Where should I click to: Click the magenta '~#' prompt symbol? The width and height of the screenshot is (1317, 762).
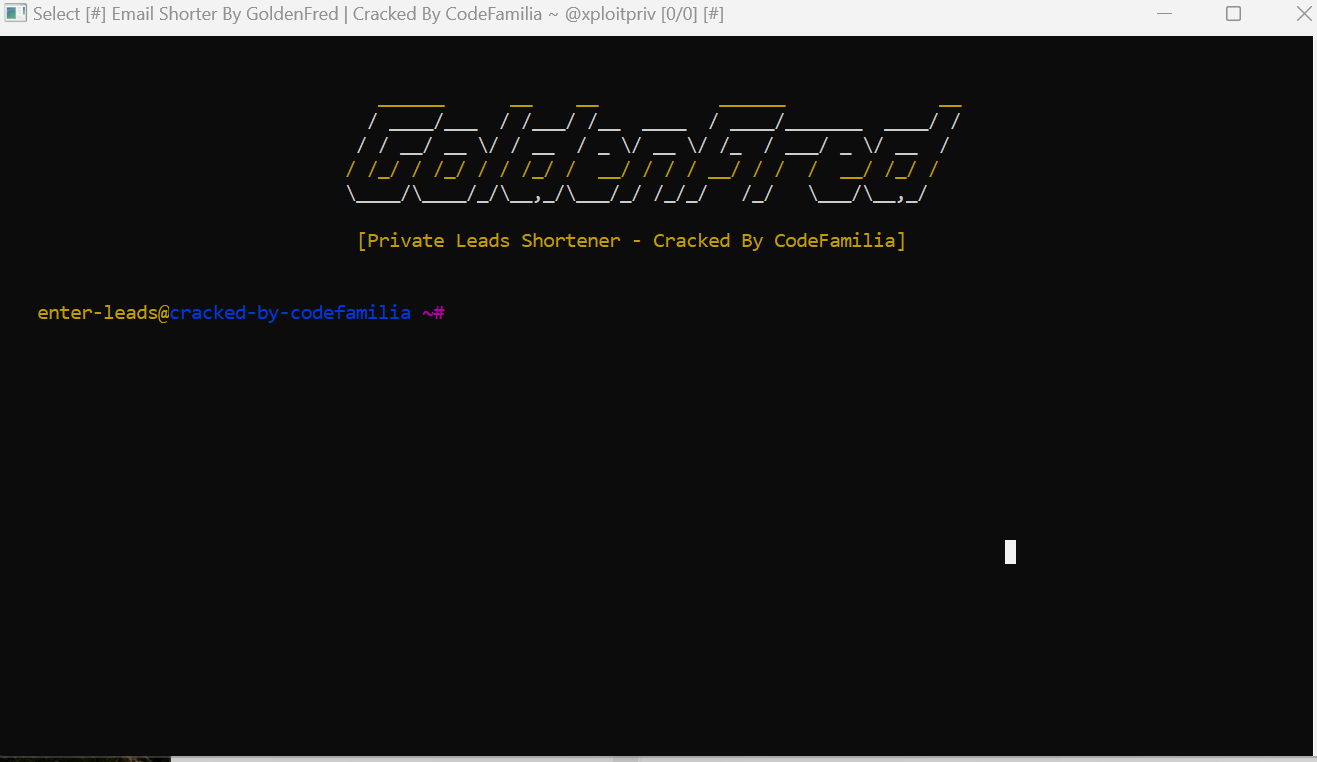[433, 313]
